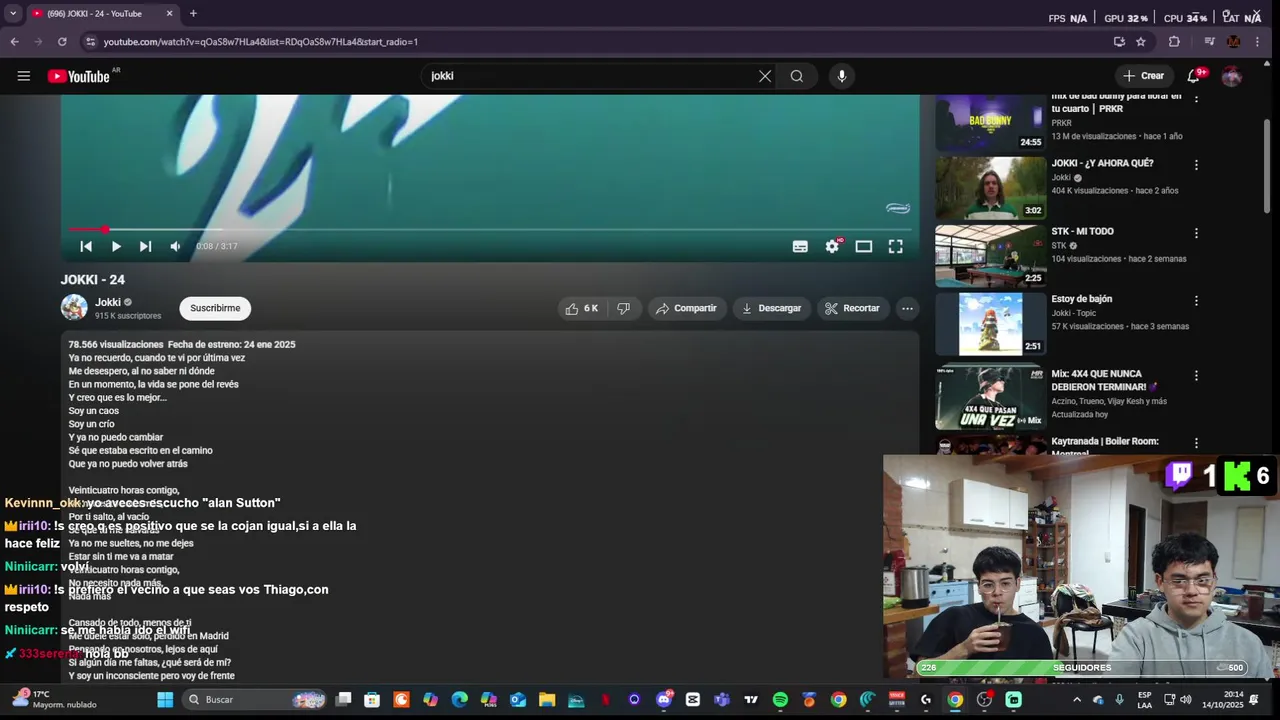Click the Descargar button

pos(771,308)
